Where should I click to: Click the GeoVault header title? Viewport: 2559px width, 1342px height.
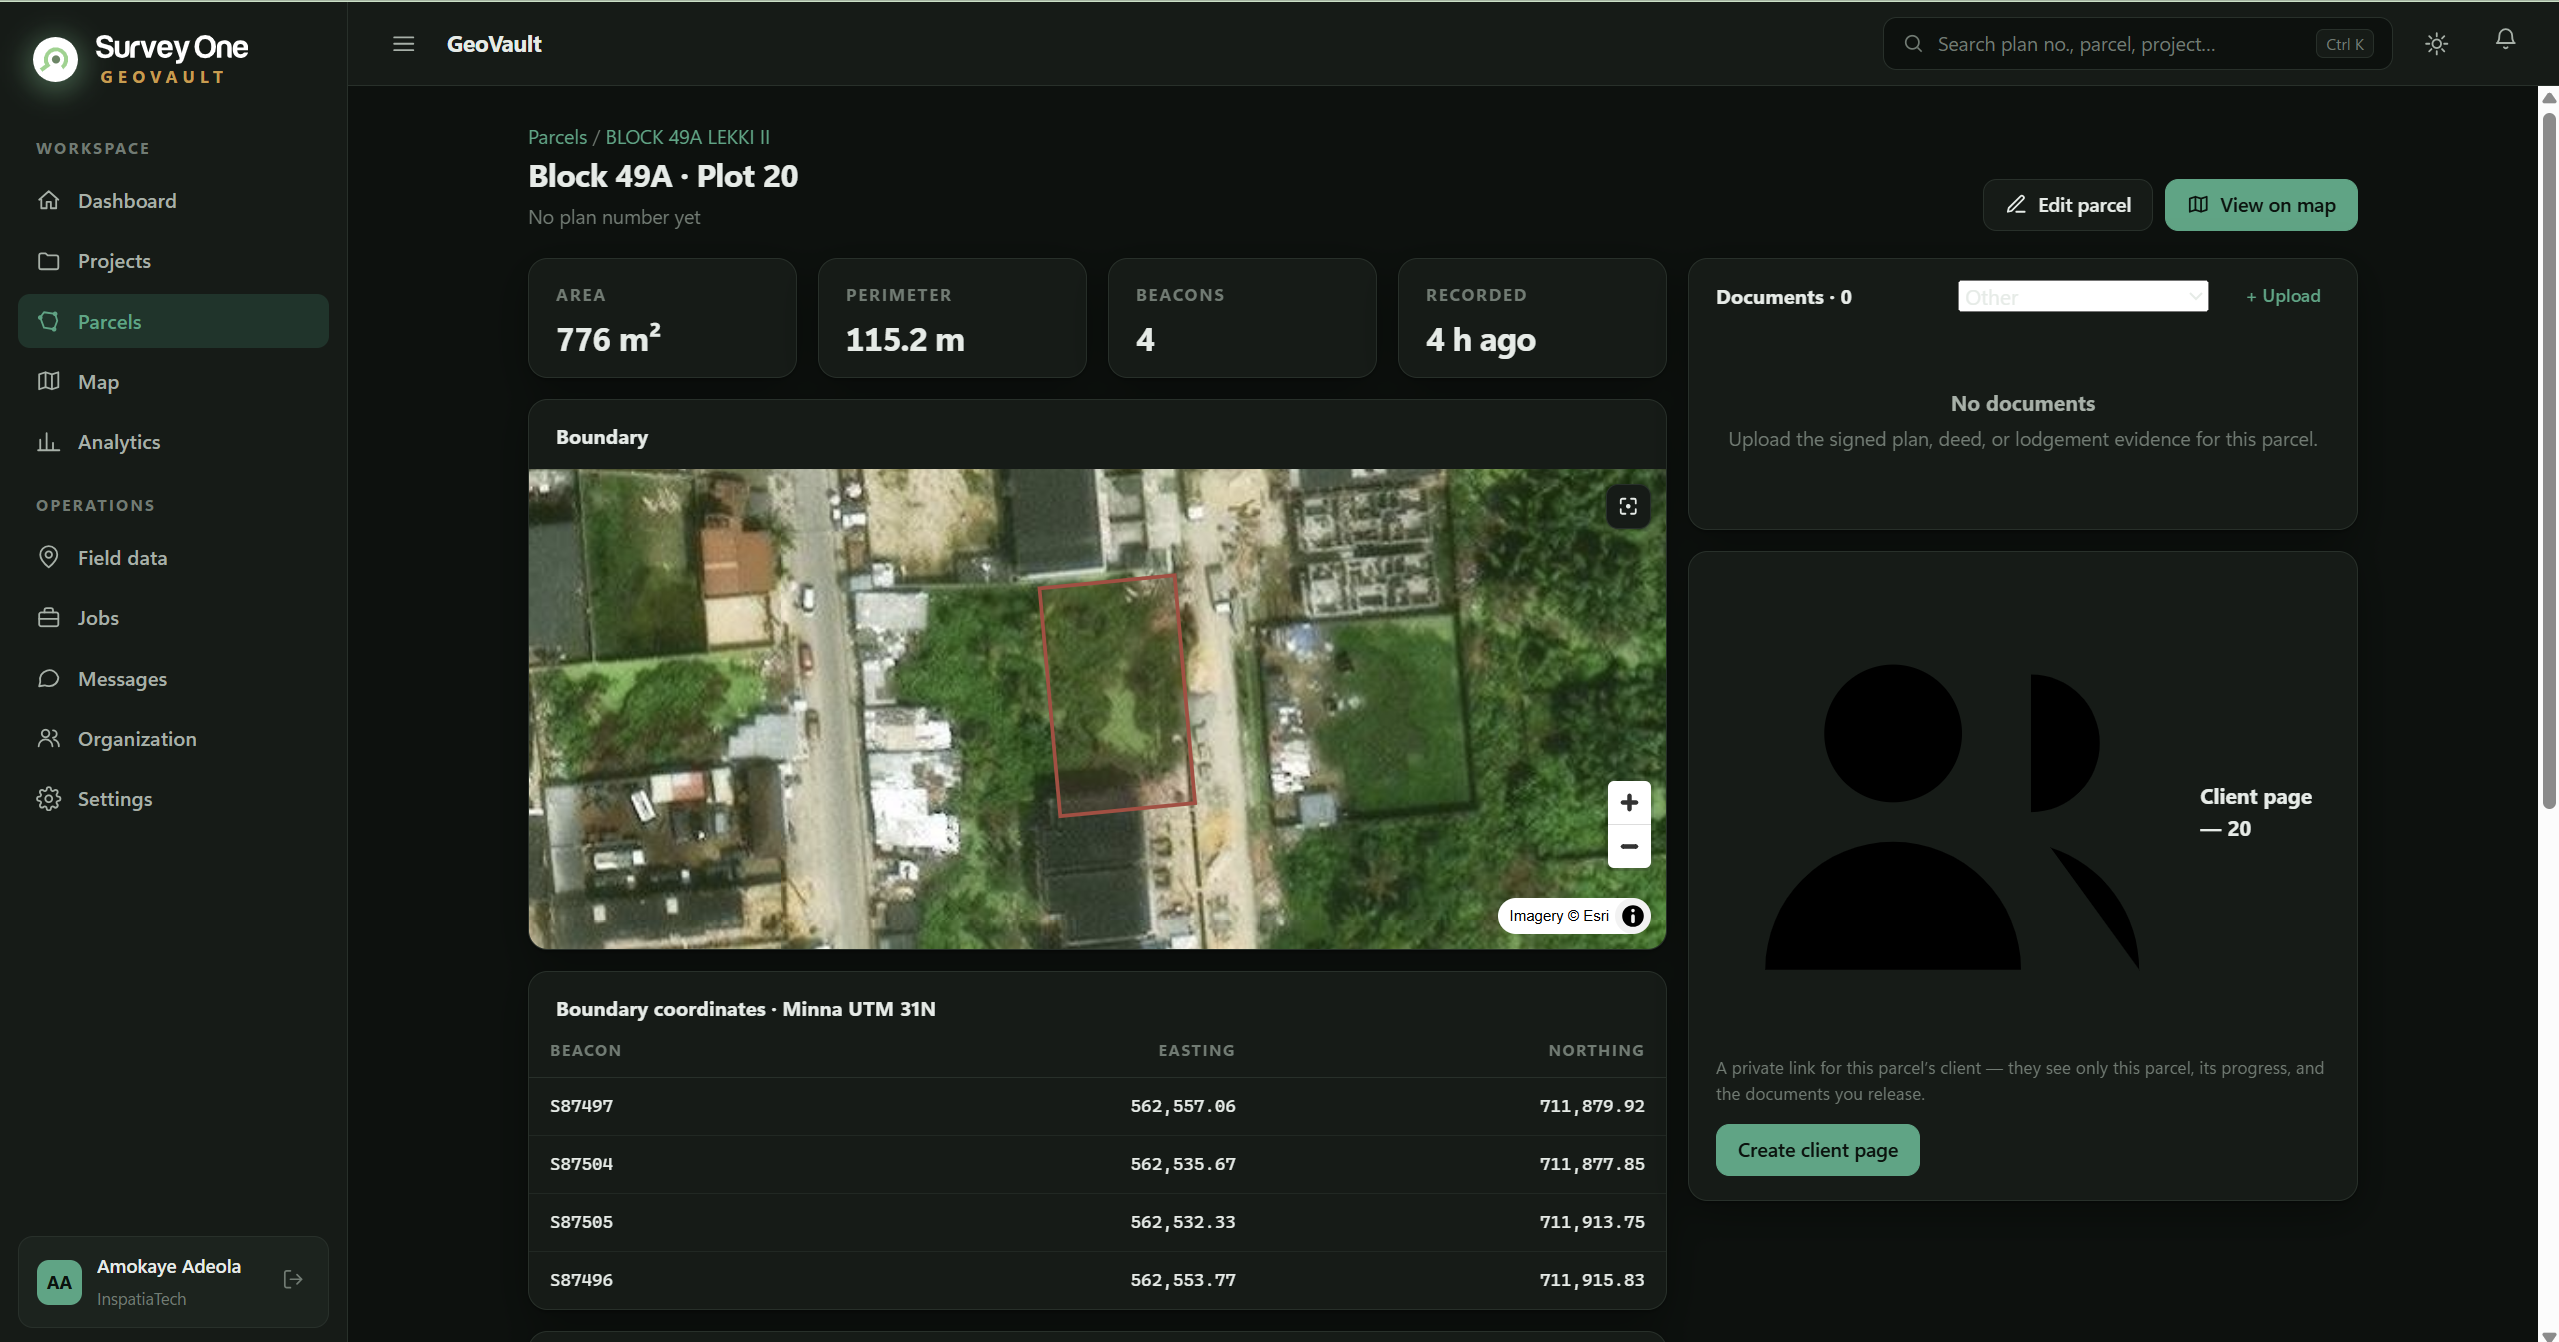[x=494, y=44]
